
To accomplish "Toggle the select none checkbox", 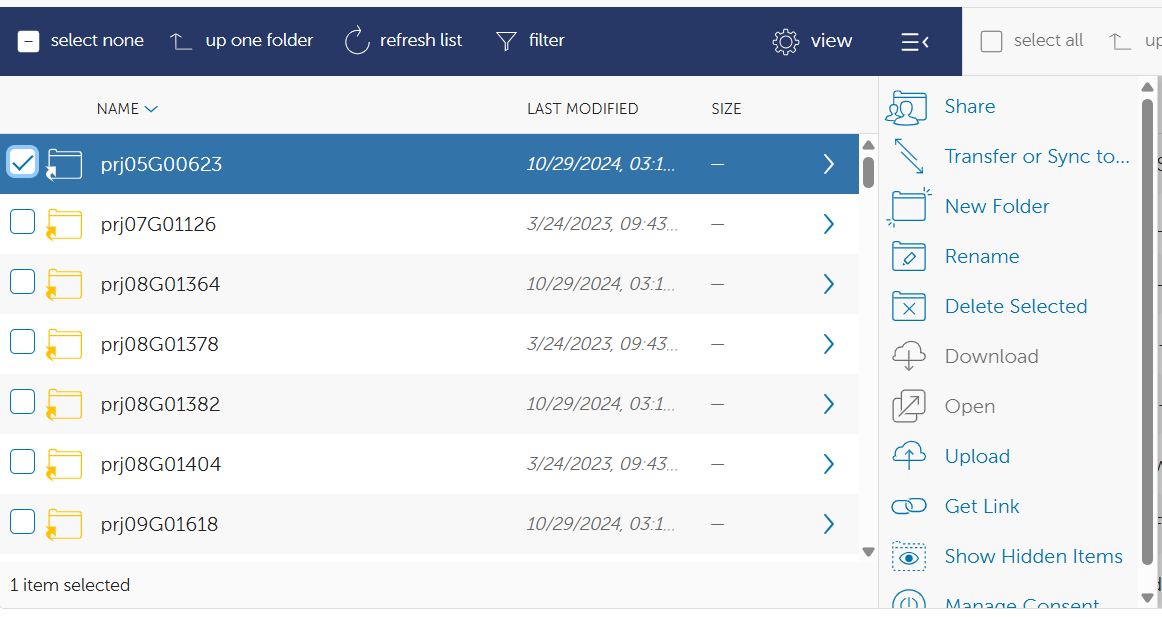I will point(28,41).
